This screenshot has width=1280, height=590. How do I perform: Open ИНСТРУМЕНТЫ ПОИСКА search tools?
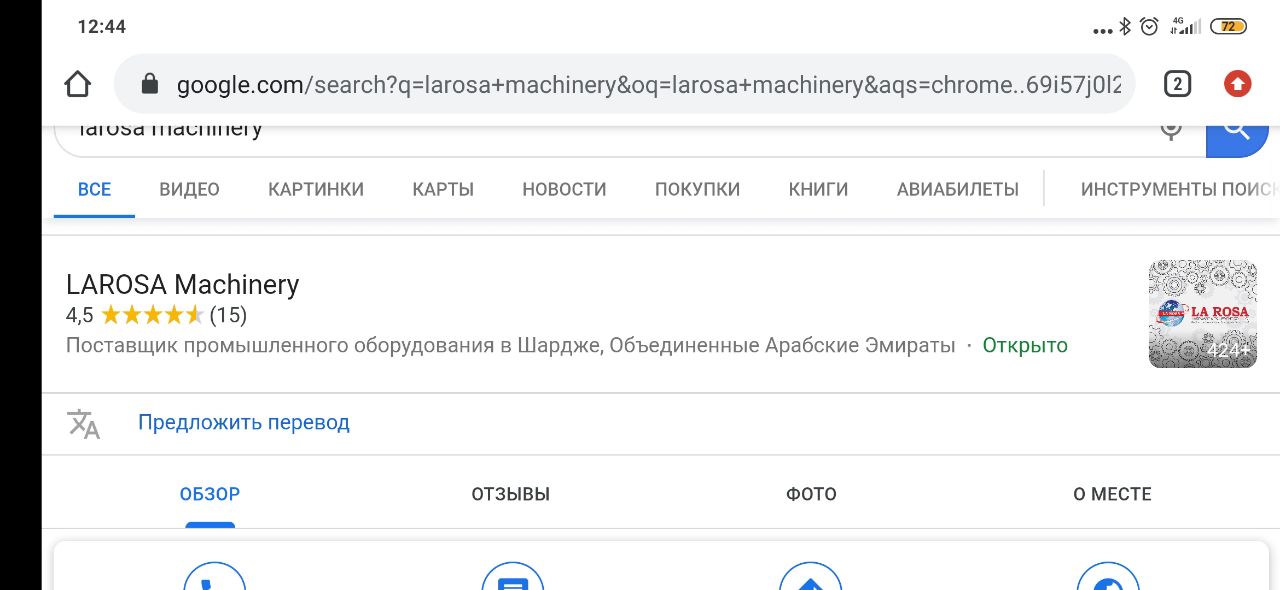click(x=1180, y=189)
